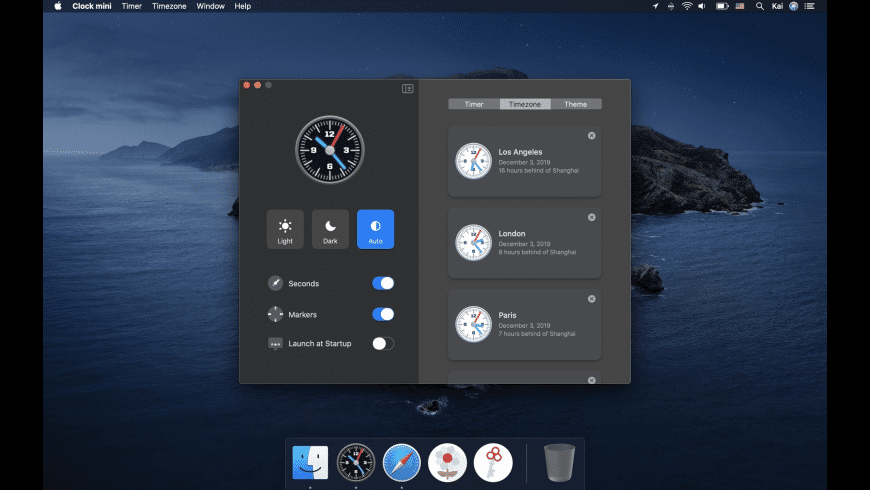The width and height of the screenshot is (870, 490).
Task: Remove the Los Angeles timezone card
Action: [591, 136]
